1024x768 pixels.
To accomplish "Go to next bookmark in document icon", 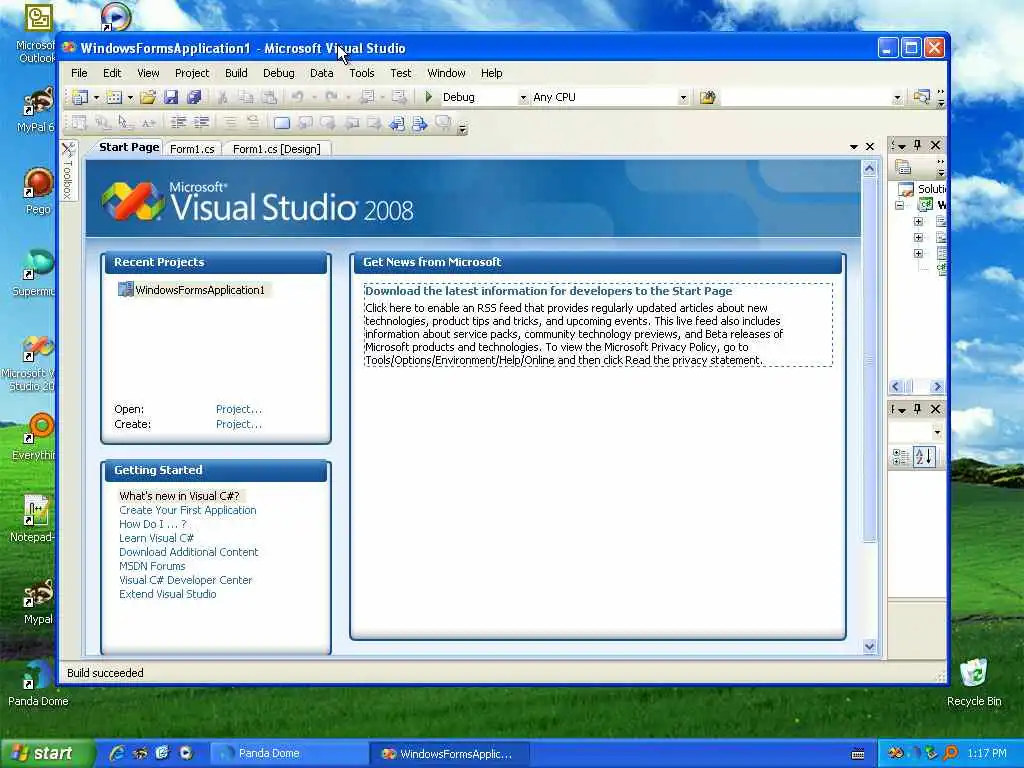I will pos(419,123).
